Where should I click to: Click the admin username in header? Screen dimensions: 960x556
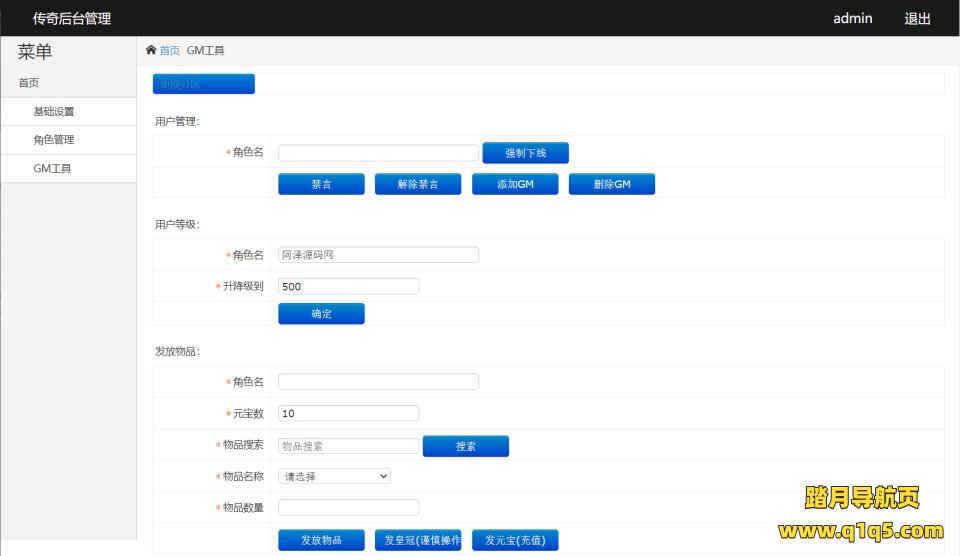852,18
